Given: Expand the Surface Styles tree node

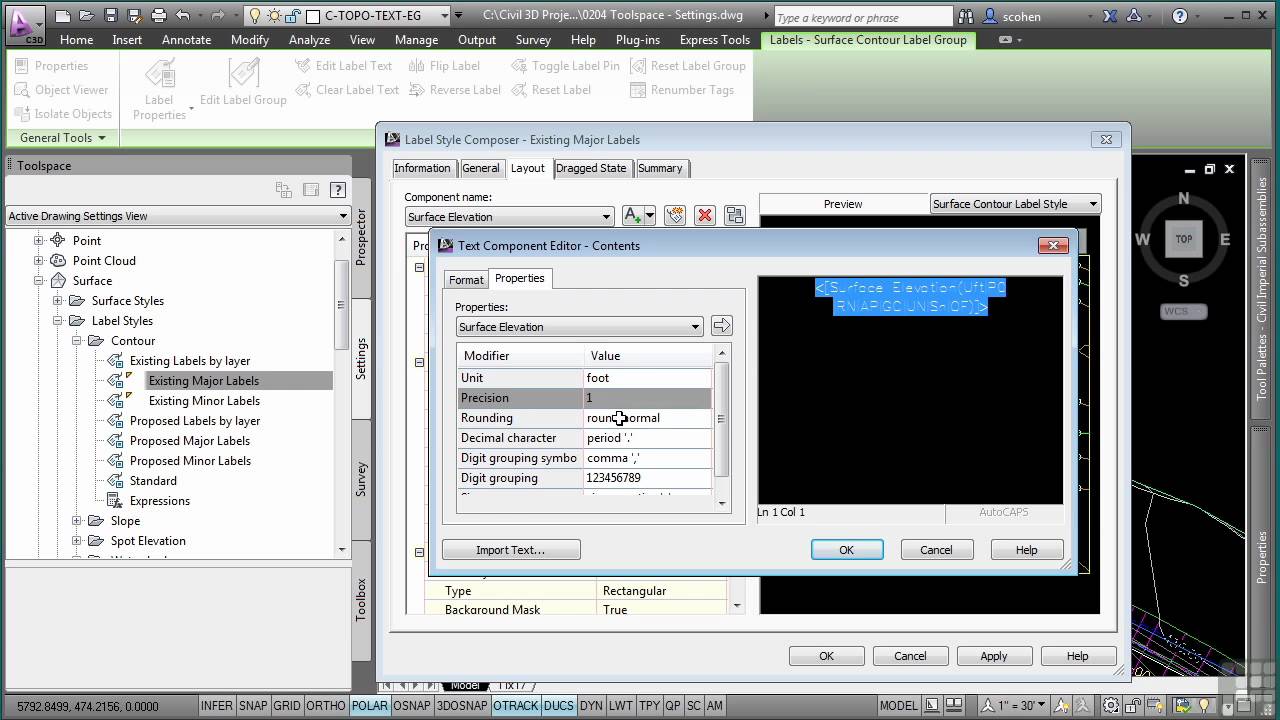Looking at the screenshot, I should 58,301.
